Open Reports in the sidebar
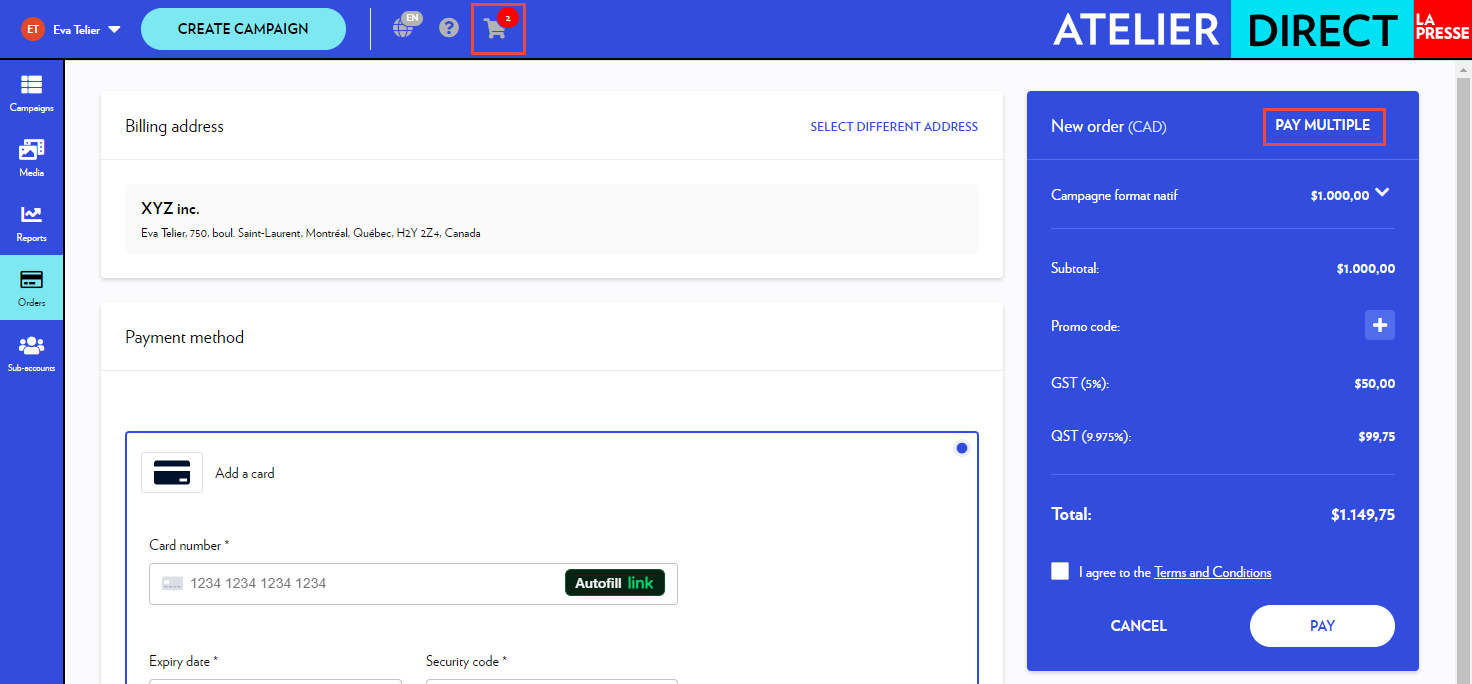 pyautogui.click(x=32, y=223)
